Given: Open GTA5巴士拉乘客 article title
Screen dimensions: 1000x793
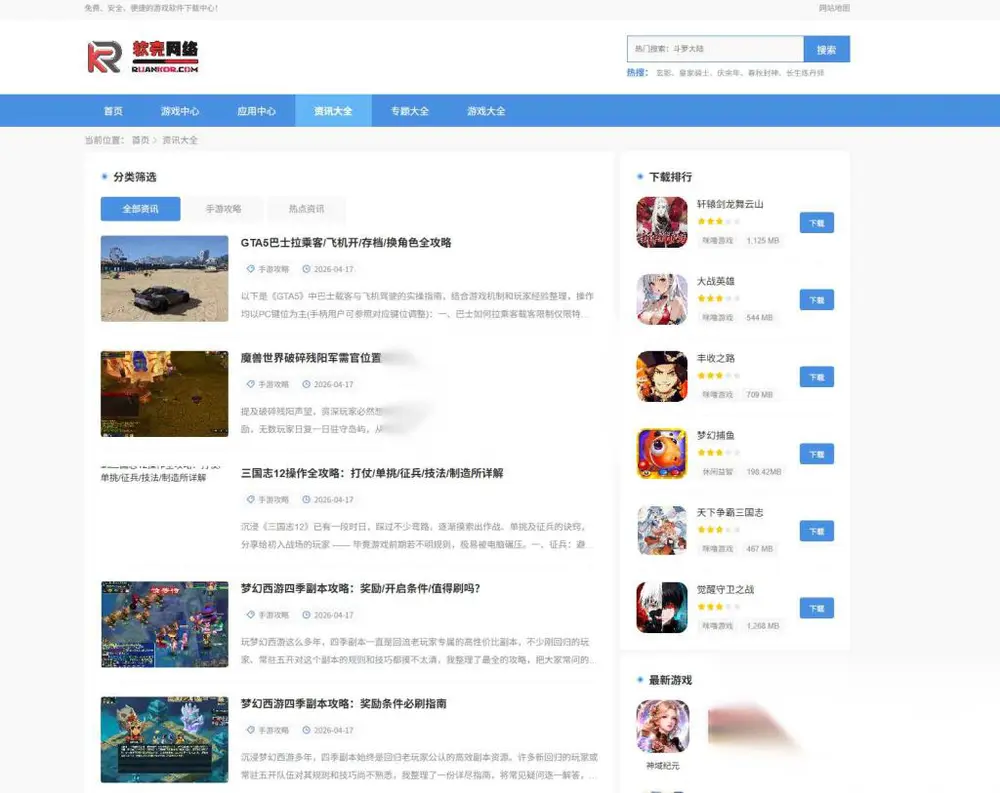Looking at the screenshot, I should point(346,242).
